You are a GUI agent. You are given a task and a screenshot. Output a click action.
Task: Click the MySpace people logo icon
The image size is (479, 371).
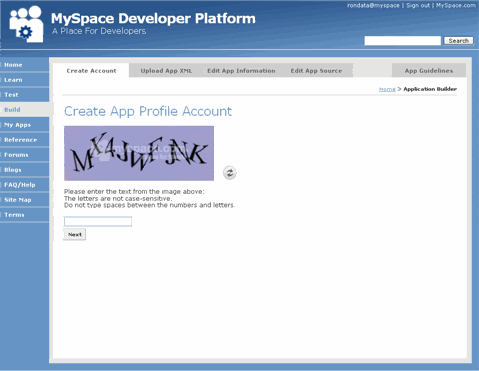click(x=26, y=24)
